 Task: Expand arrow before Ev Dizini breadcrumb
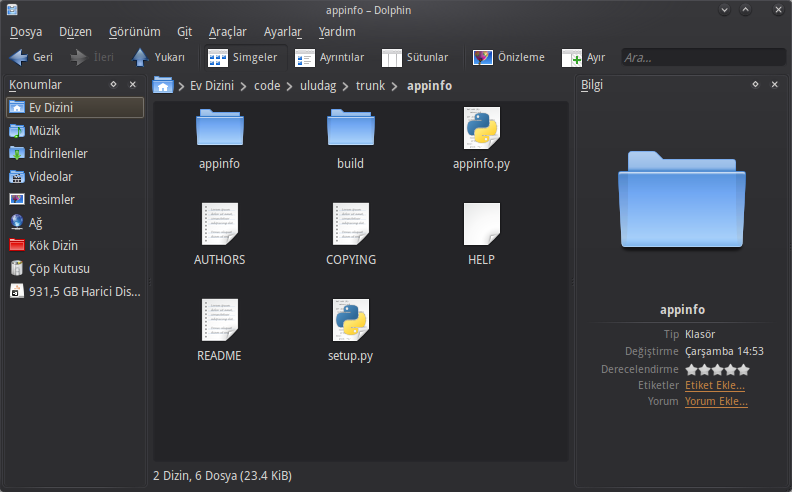(181, 87)
